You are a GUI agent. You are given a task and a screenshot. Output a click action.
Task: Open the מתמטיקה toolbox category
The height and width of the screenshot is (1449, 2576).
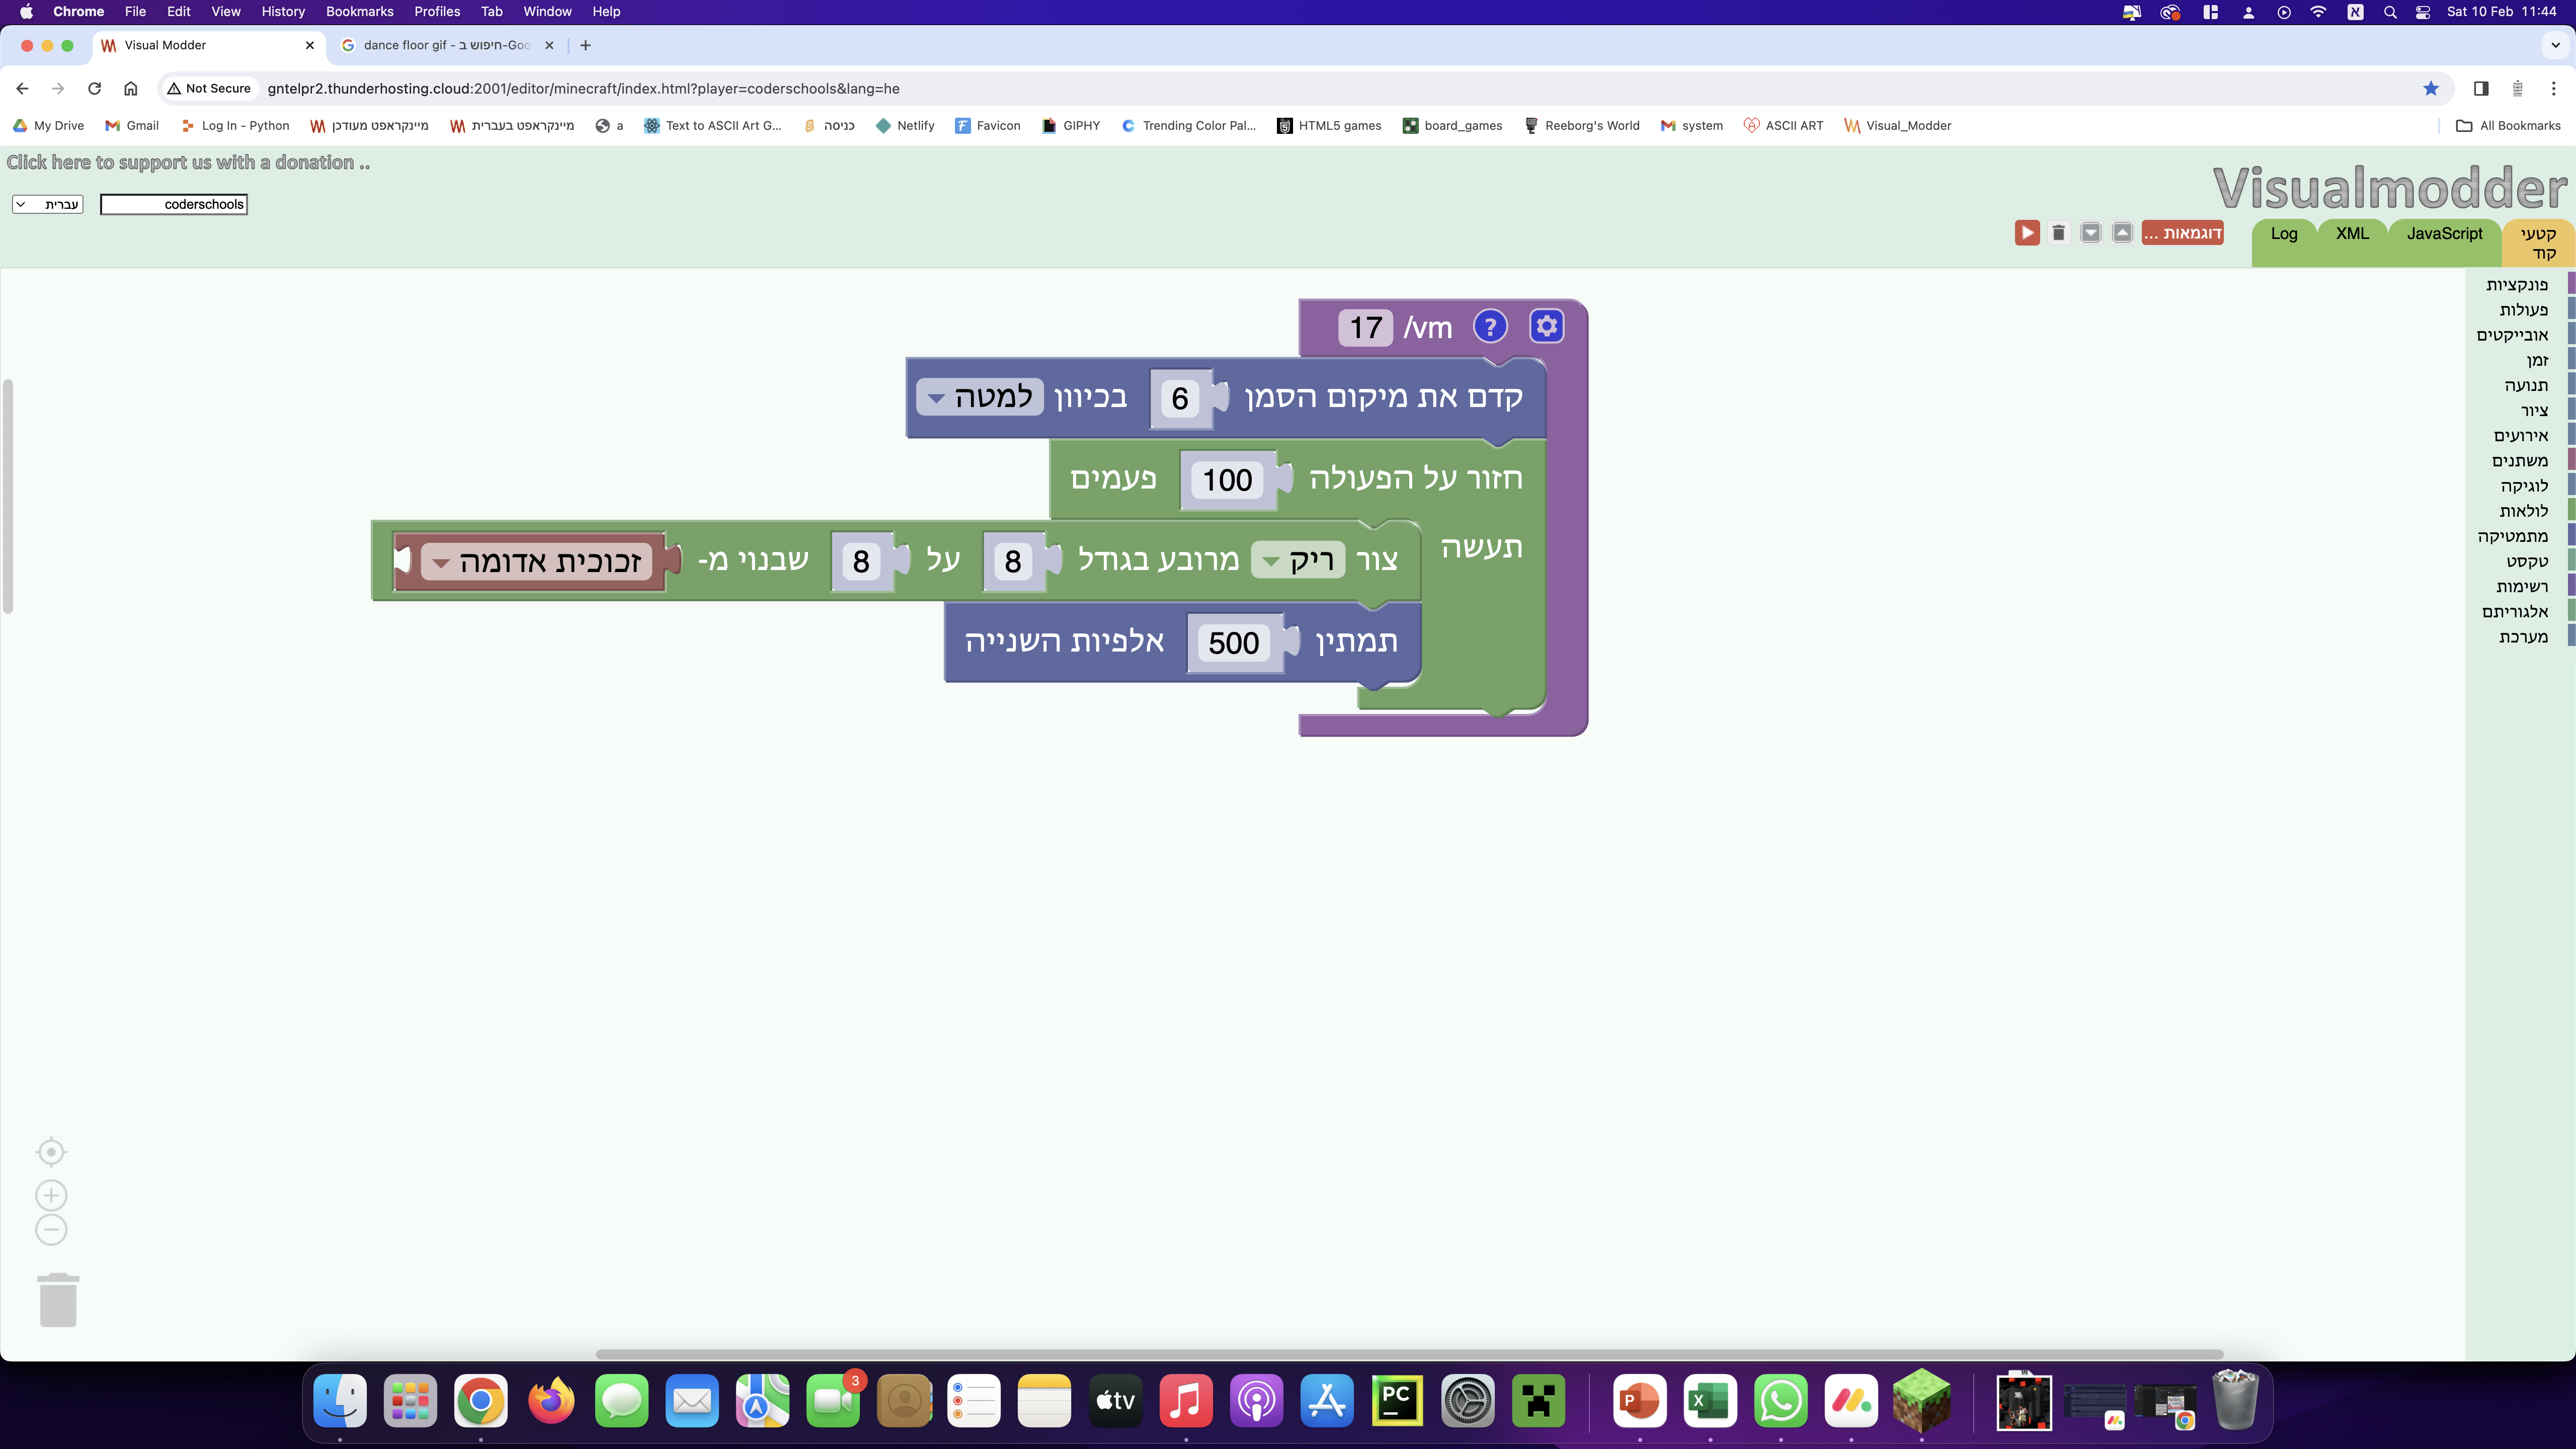click(2512, 536)
